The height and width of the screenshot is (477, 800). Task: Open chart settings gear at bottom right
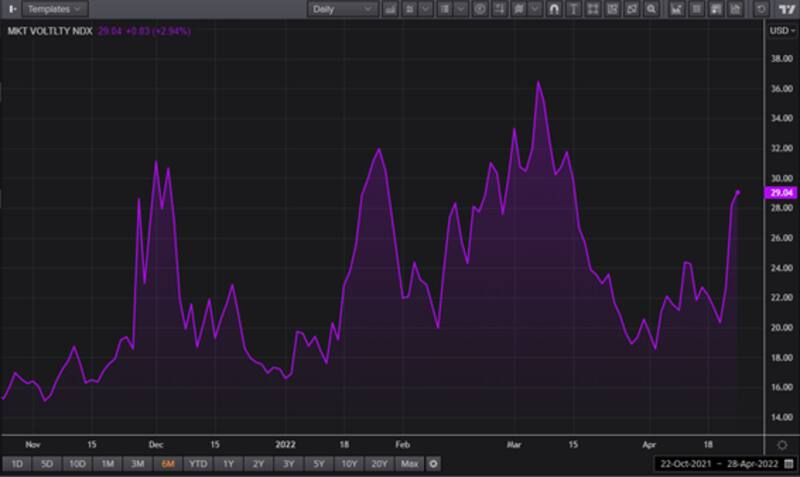pos(782,443)
